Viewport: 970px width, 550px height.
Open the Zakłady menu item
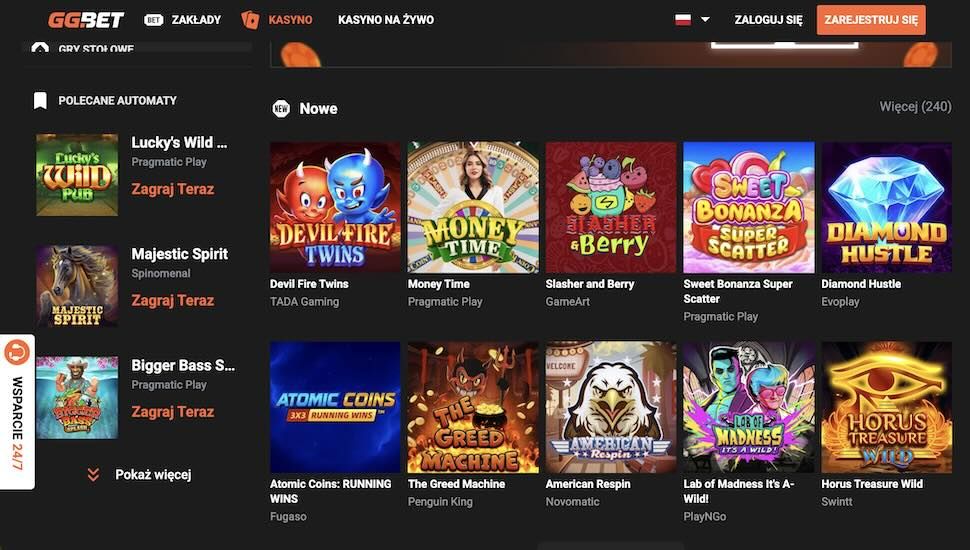pyautogui.click(x=196, y=20)
